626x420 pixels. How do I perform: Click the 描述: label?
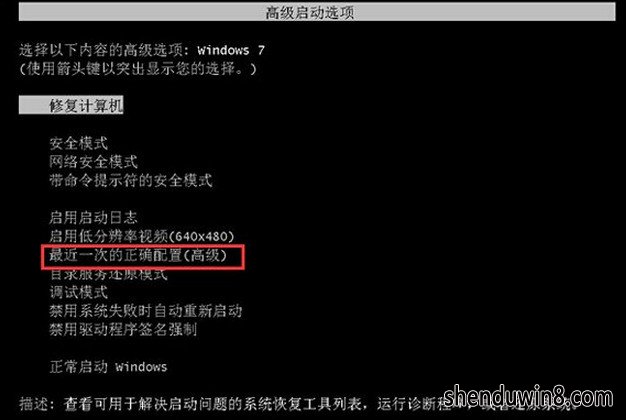37,404
